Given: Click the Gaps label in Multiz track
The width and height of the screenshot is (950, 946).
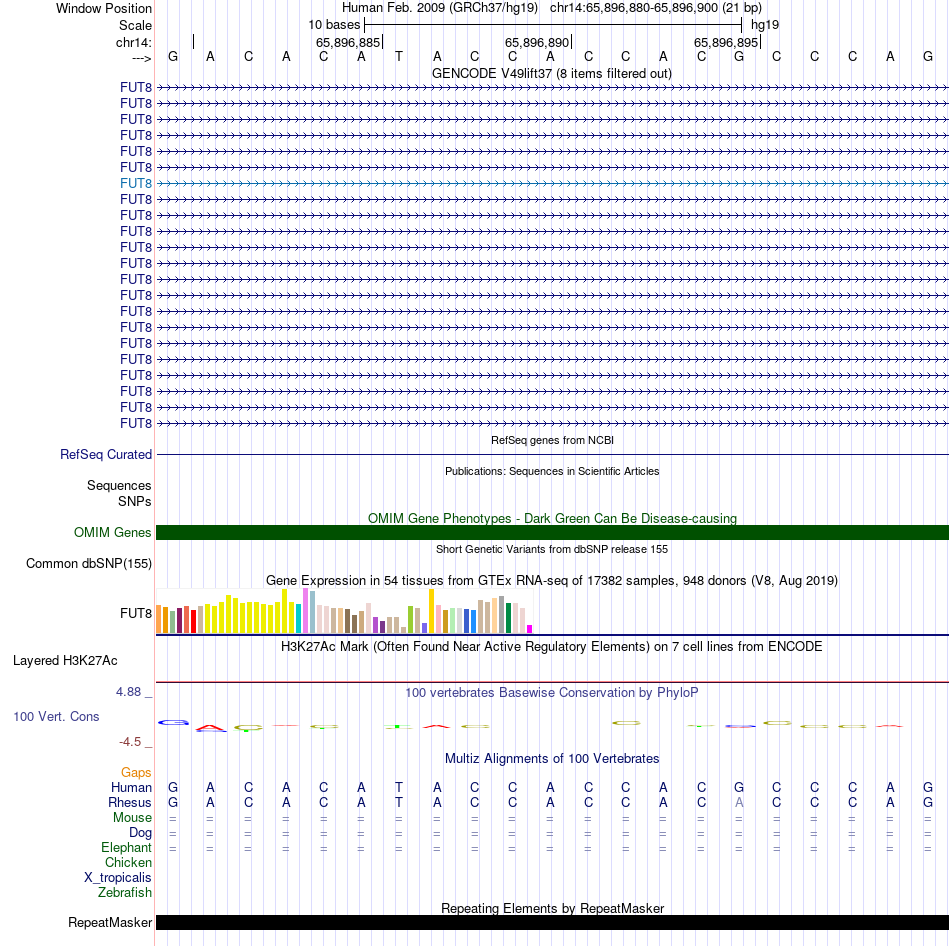Looking at the screenshot, I should pos(136,773).
